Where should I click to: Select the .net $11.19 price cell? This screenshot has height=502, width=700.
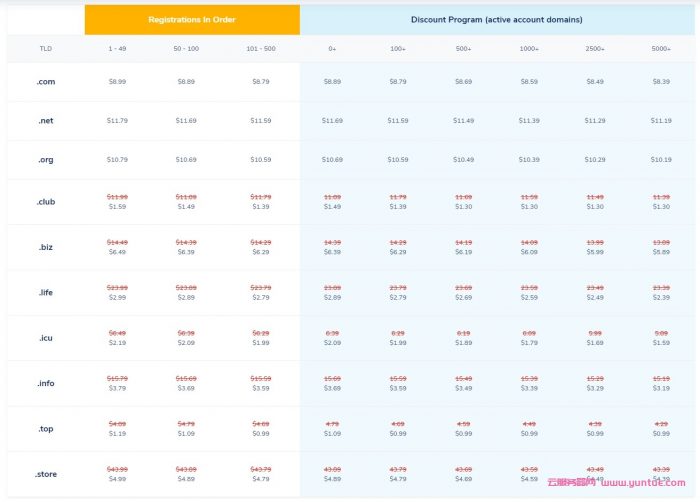(x=661, y=120)
